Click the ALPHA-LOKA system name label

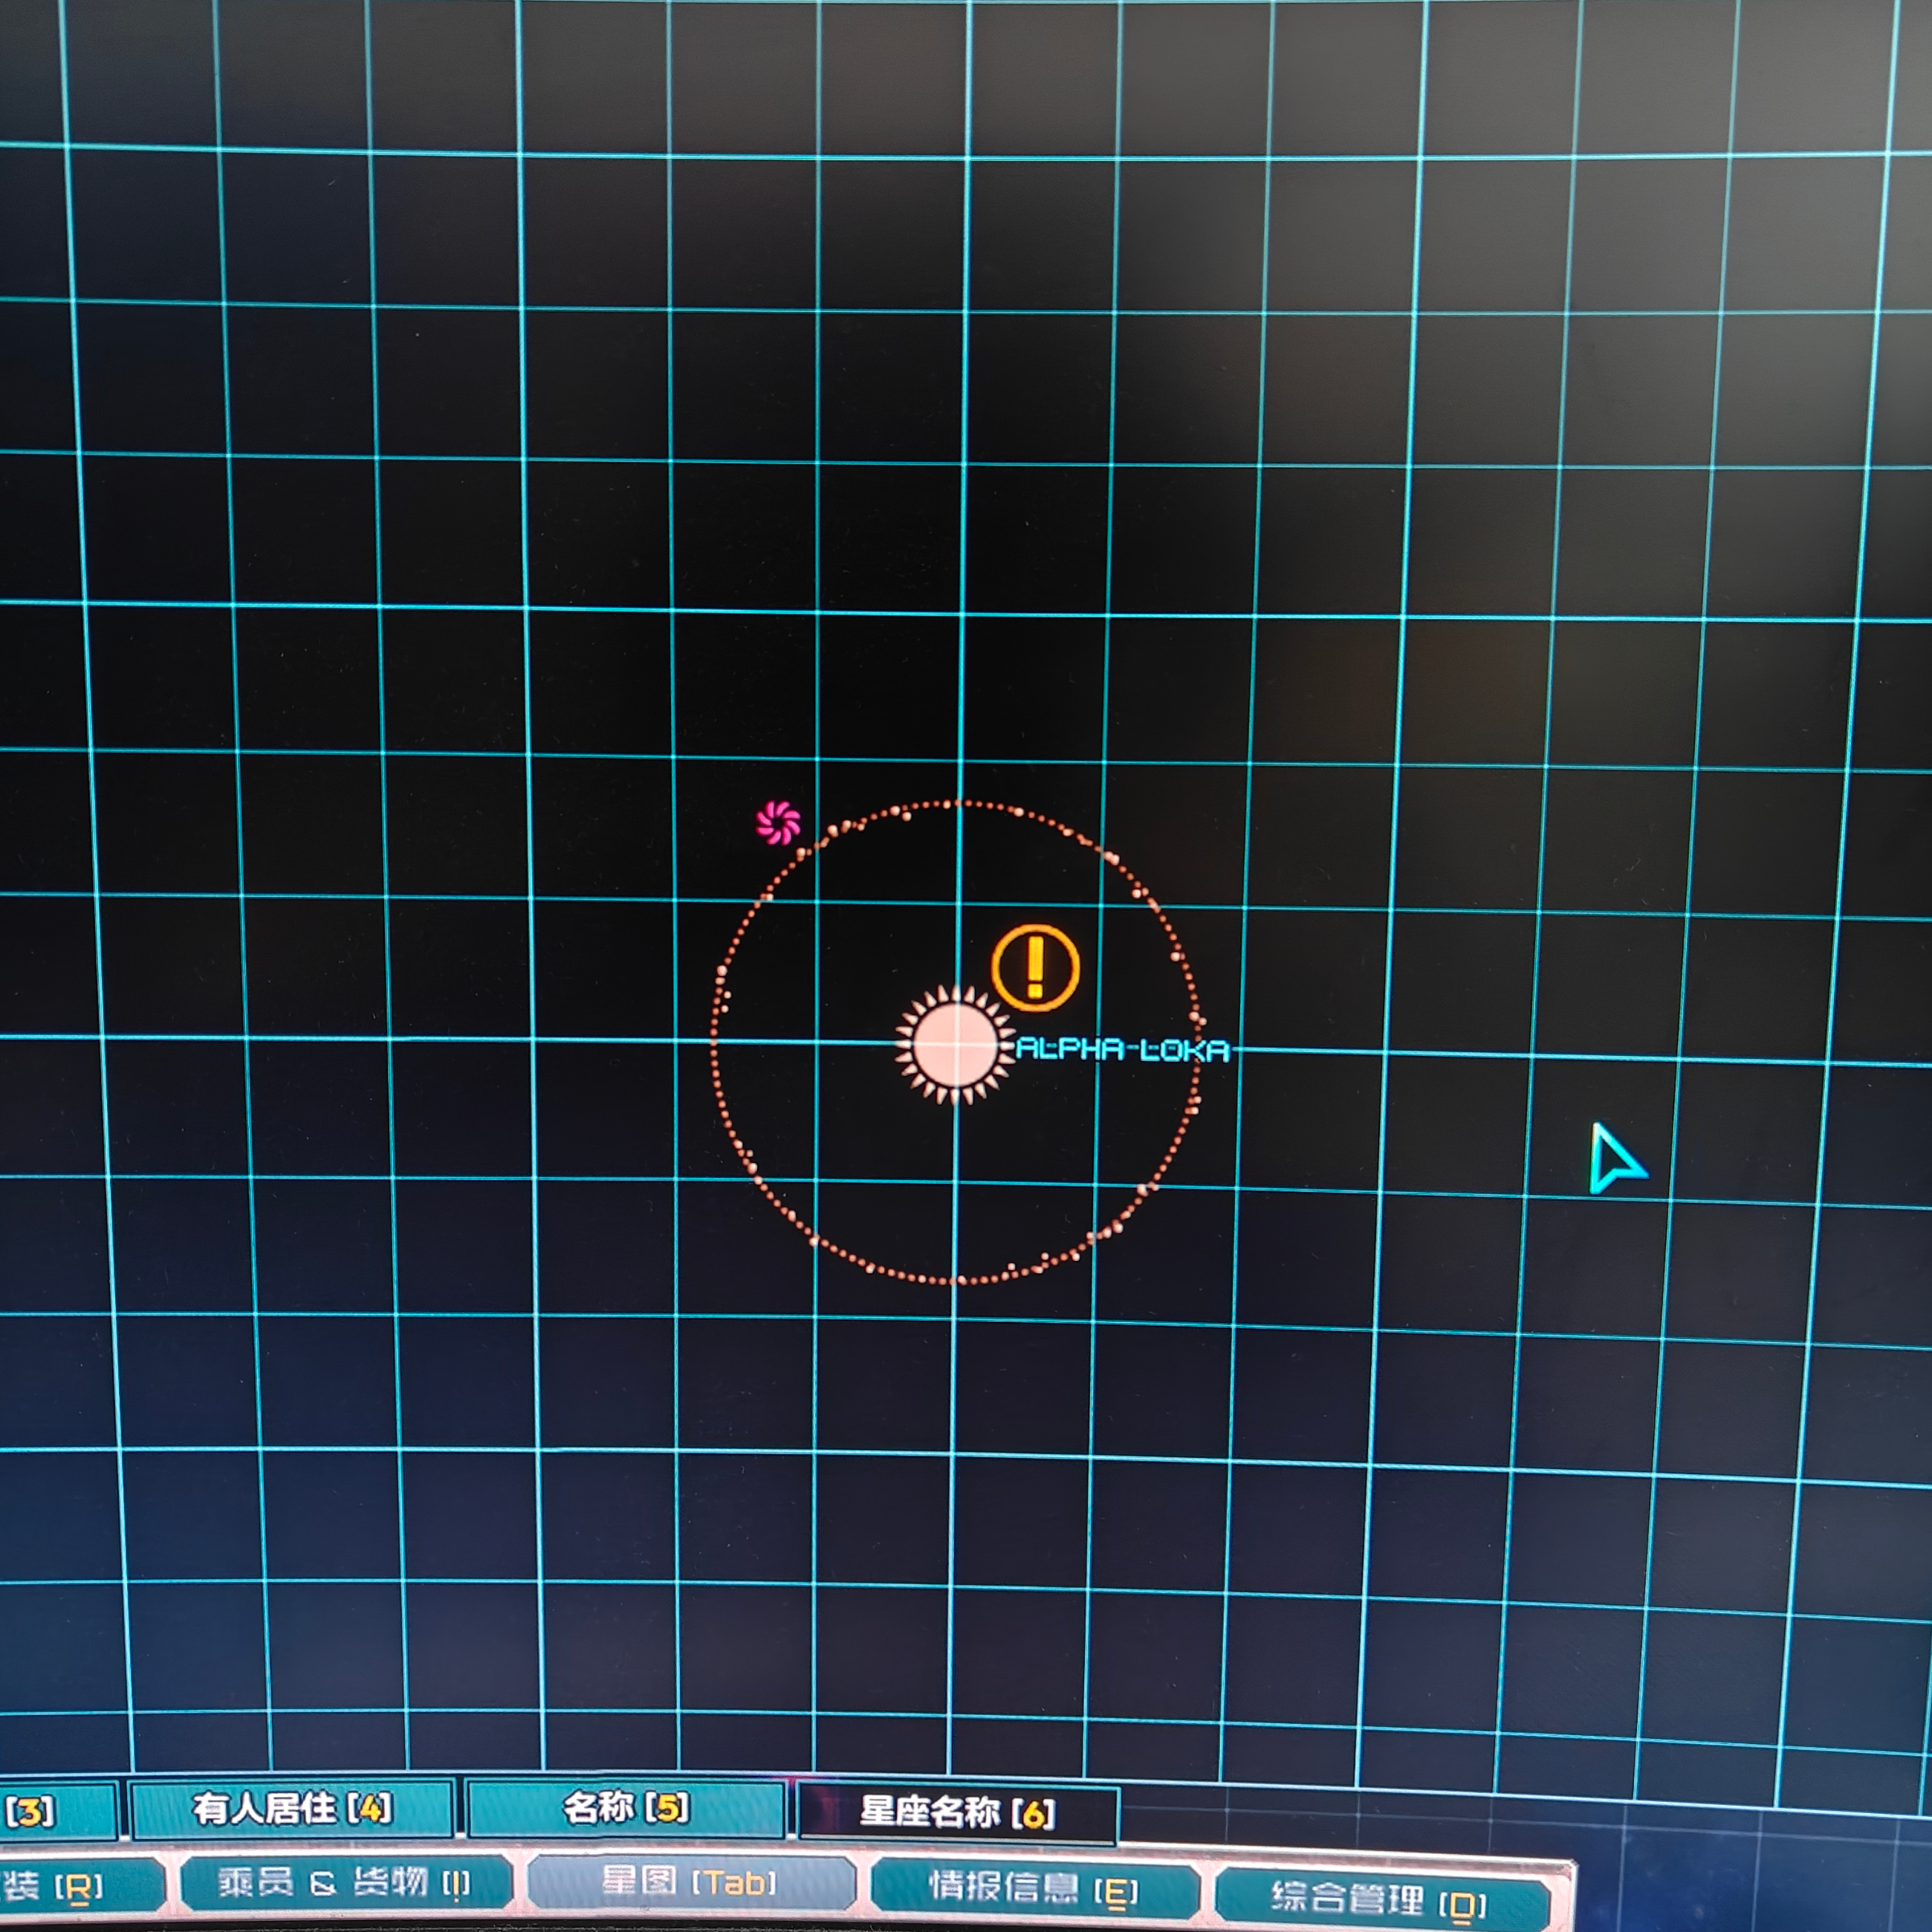tap(1121, 1049)
